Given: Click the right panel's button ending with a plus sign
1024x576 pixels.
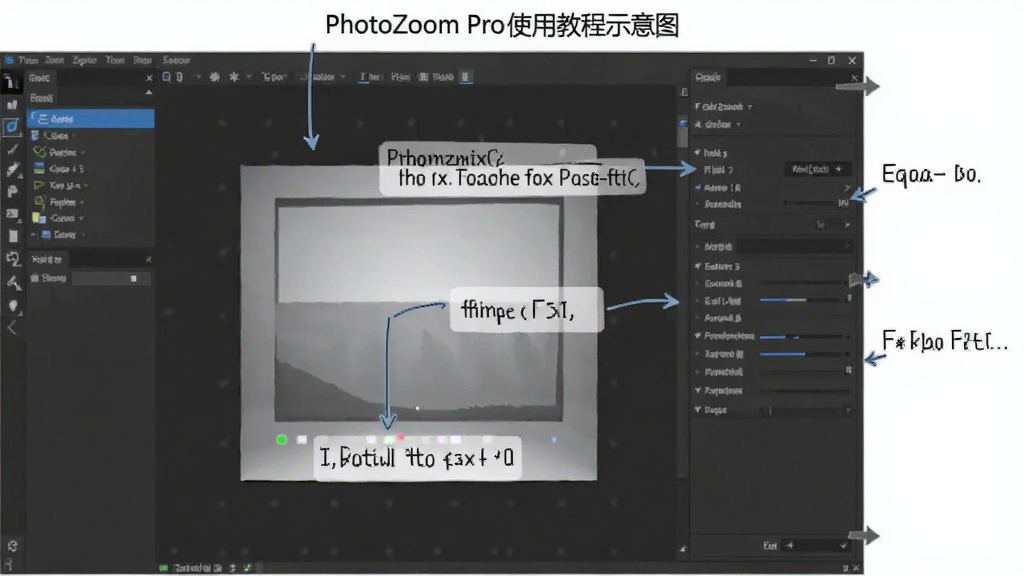Looking at the screenshot, I should click(818, 169).
